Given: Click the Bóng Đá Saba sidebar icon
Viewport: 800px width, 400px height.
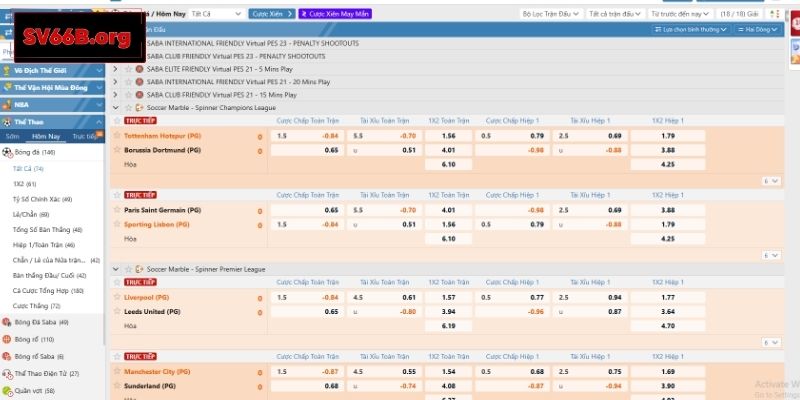Looking at the screenshot, I should 8,322.
